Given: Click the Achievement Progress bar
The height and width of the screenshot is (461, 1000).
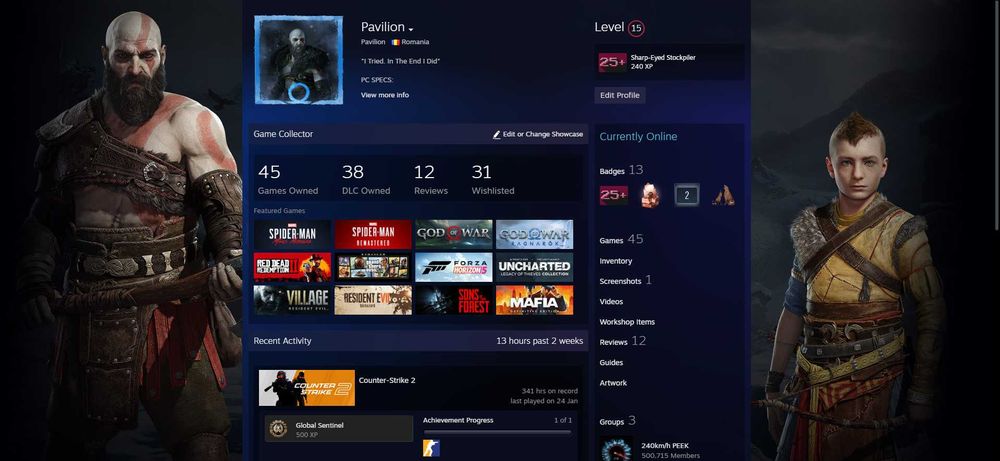Looking at the screenshot, I should tap(497, 432).
